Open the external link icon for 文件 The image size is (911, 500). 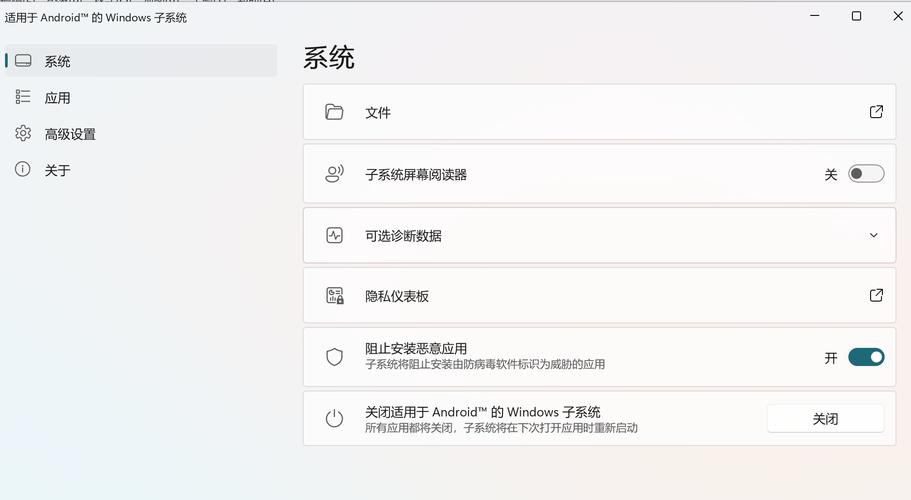click(x=876, y=111)
